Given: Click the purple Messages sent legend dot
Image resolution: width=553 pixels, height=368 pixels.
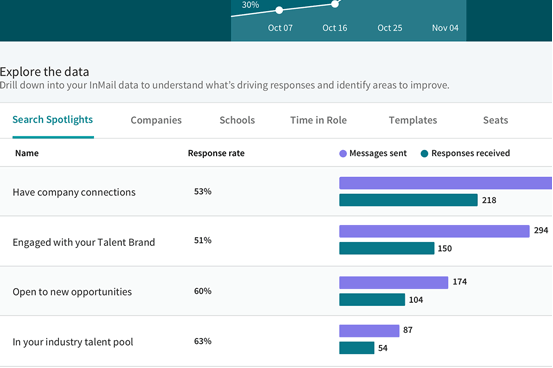Looking at the screenshot, I should tap(343, 153).
